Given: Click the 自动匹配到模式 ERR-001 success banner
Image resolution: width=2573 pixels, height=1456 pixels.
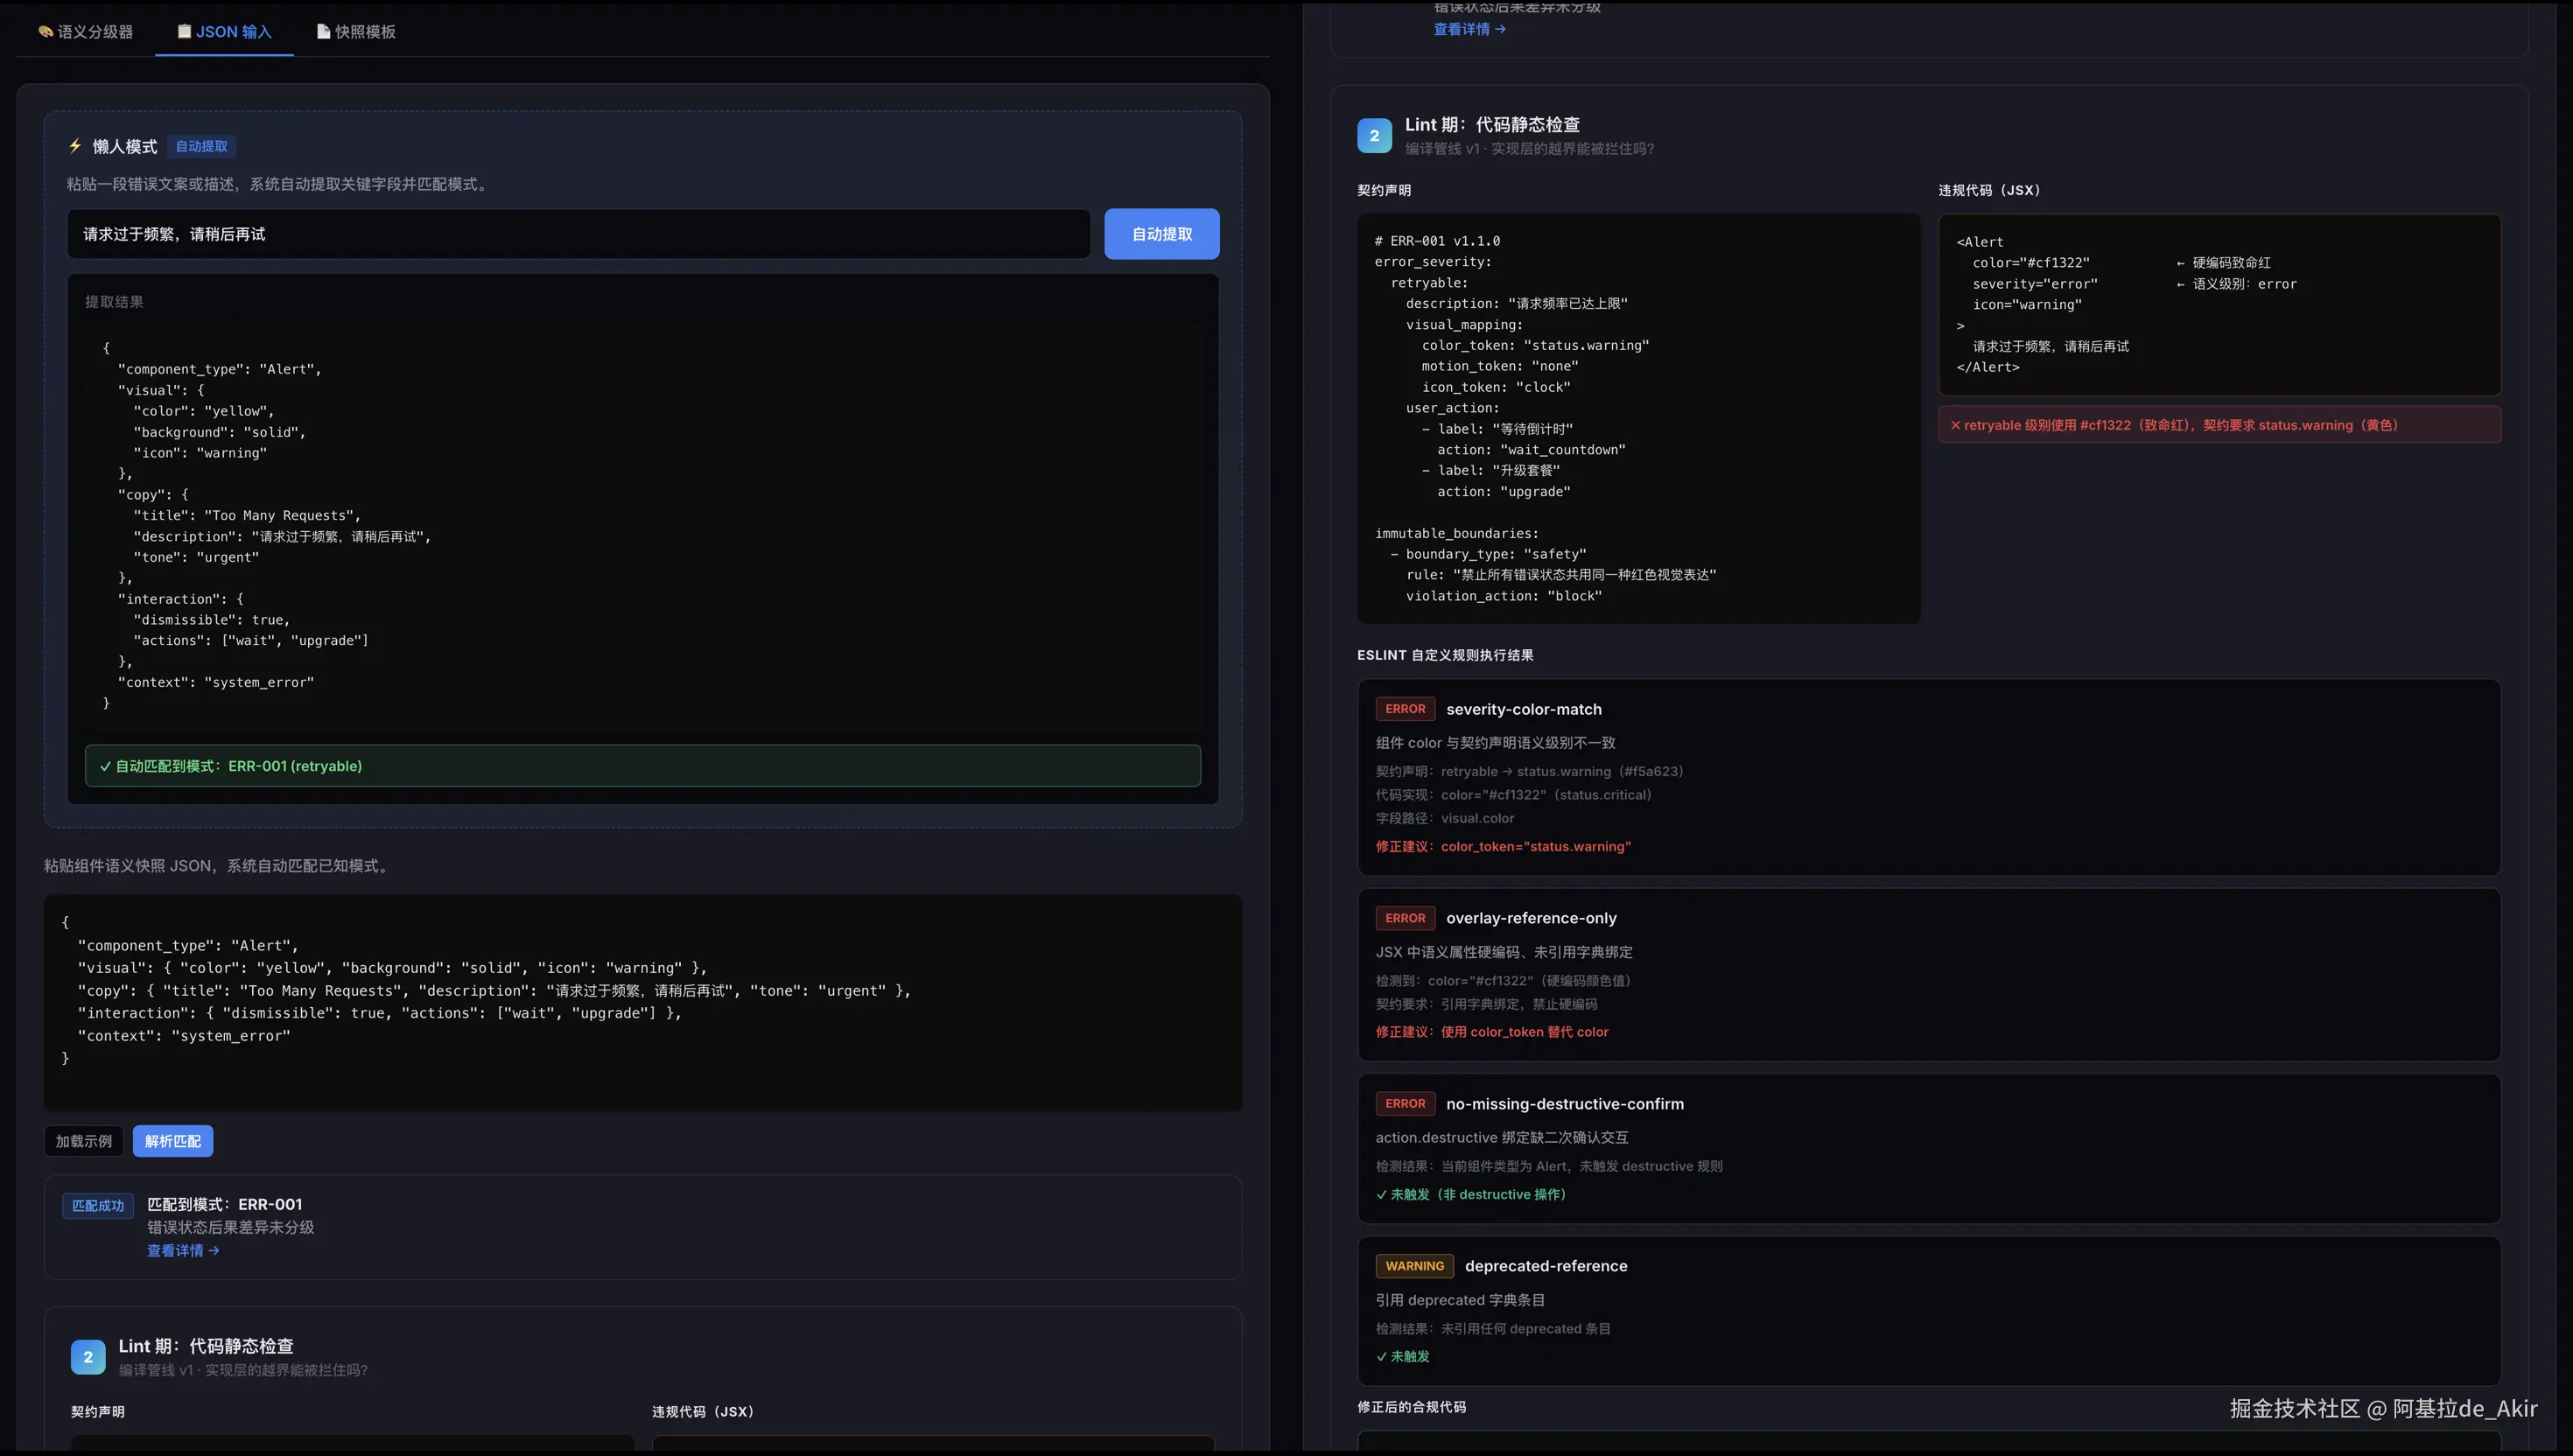Looking at the screenshot, I should 642,766.
